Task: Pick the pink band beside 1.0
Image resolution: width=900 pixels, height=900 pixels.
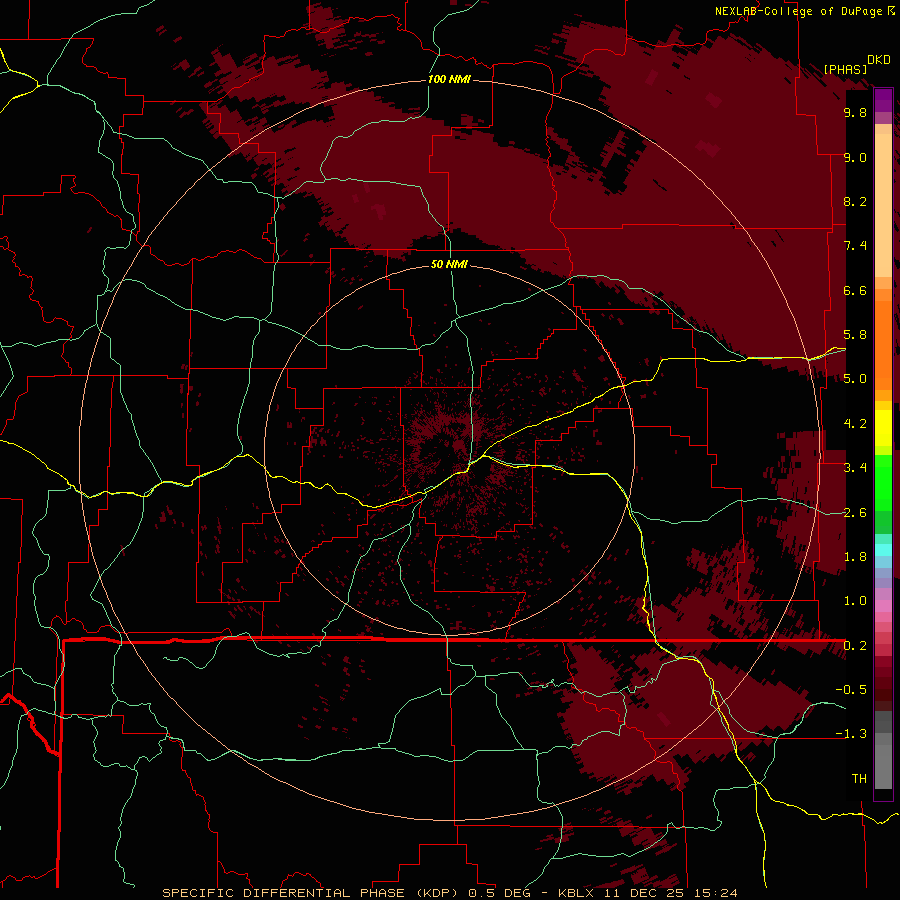Action: [x=883, y=606]
